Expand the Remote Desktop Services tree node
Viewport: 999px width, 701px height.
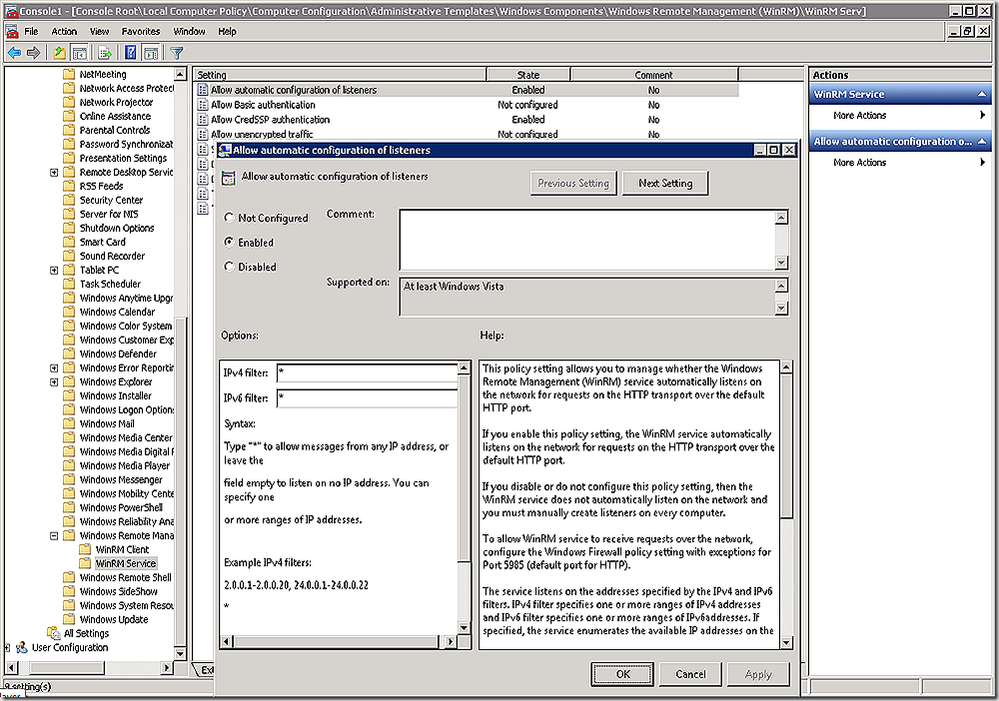(54, 173)
